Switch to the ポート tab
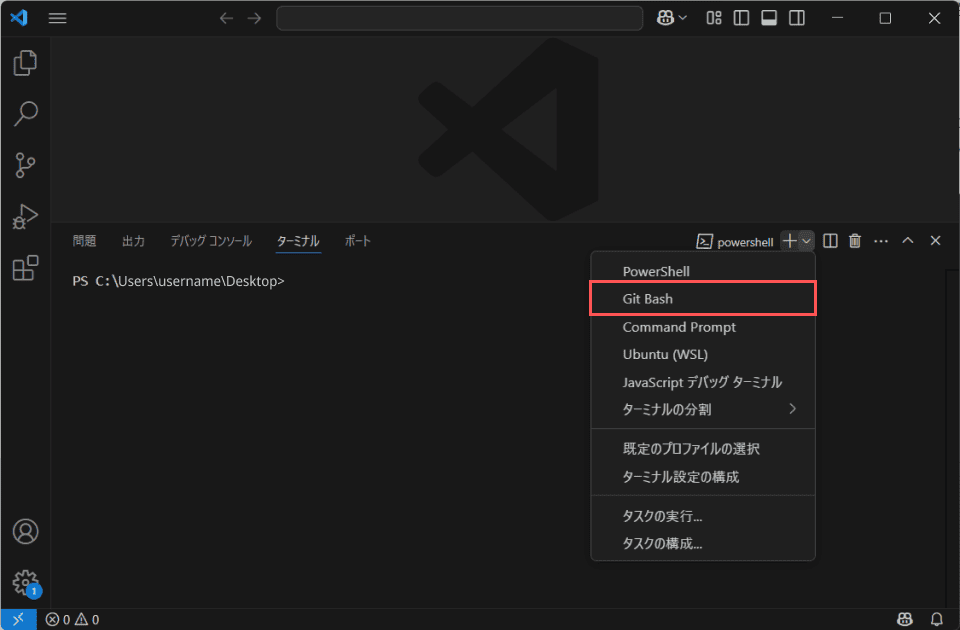960x630 pixels. coord(358,241)
